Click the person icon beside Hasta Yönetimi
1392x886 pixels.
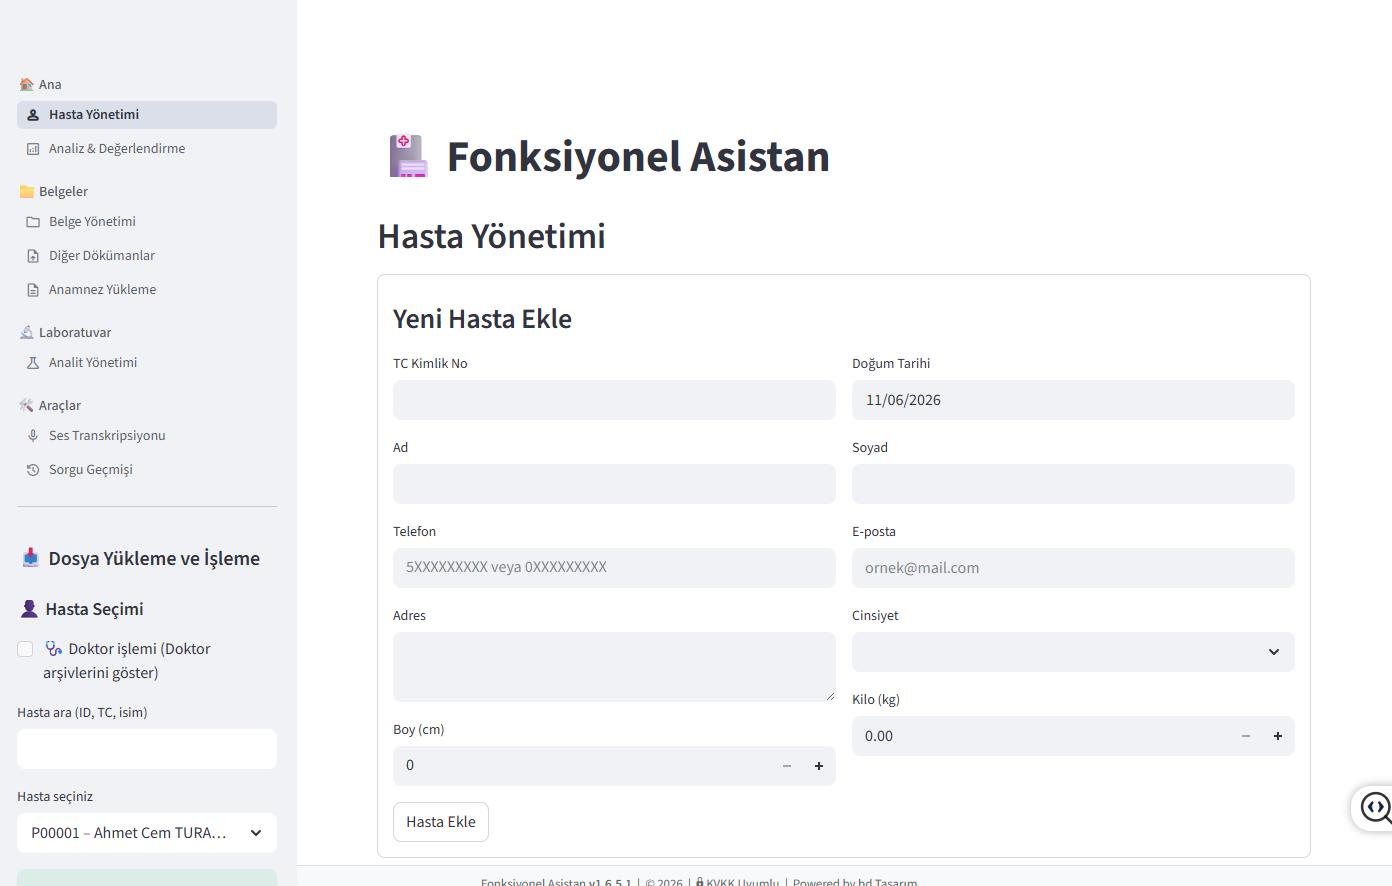click(33, 115)
